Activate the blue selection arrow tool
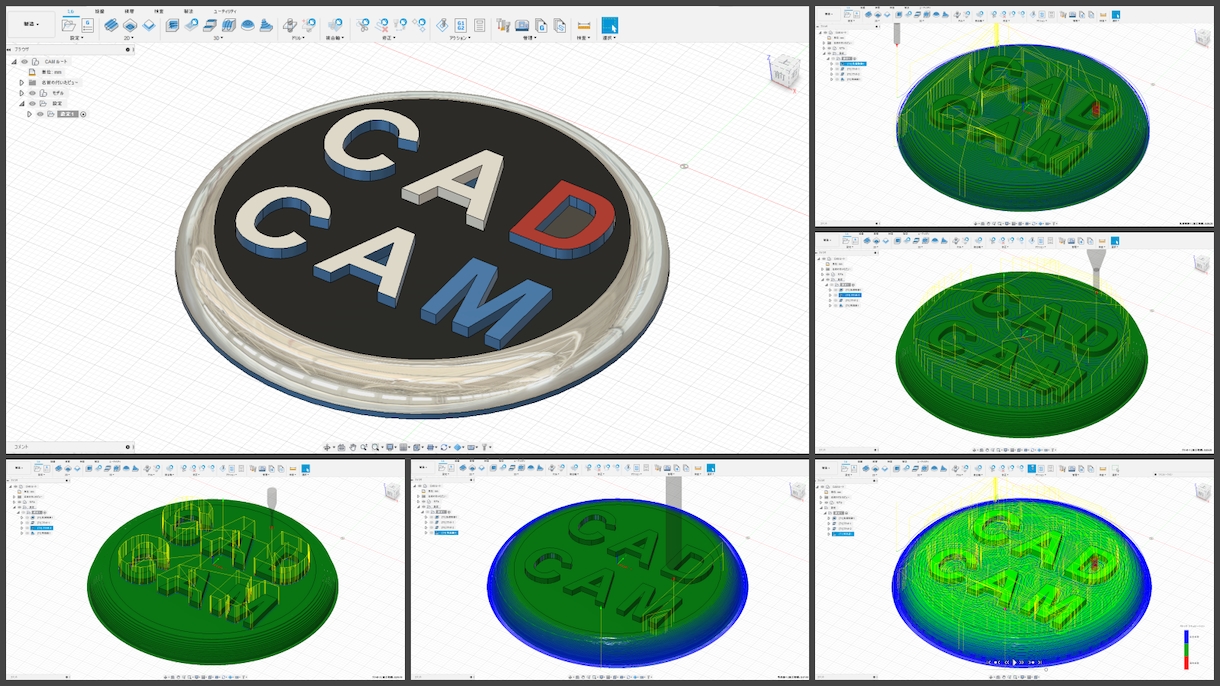The width and height of the screenshot is (1220, 686). [x=610, y=25]
